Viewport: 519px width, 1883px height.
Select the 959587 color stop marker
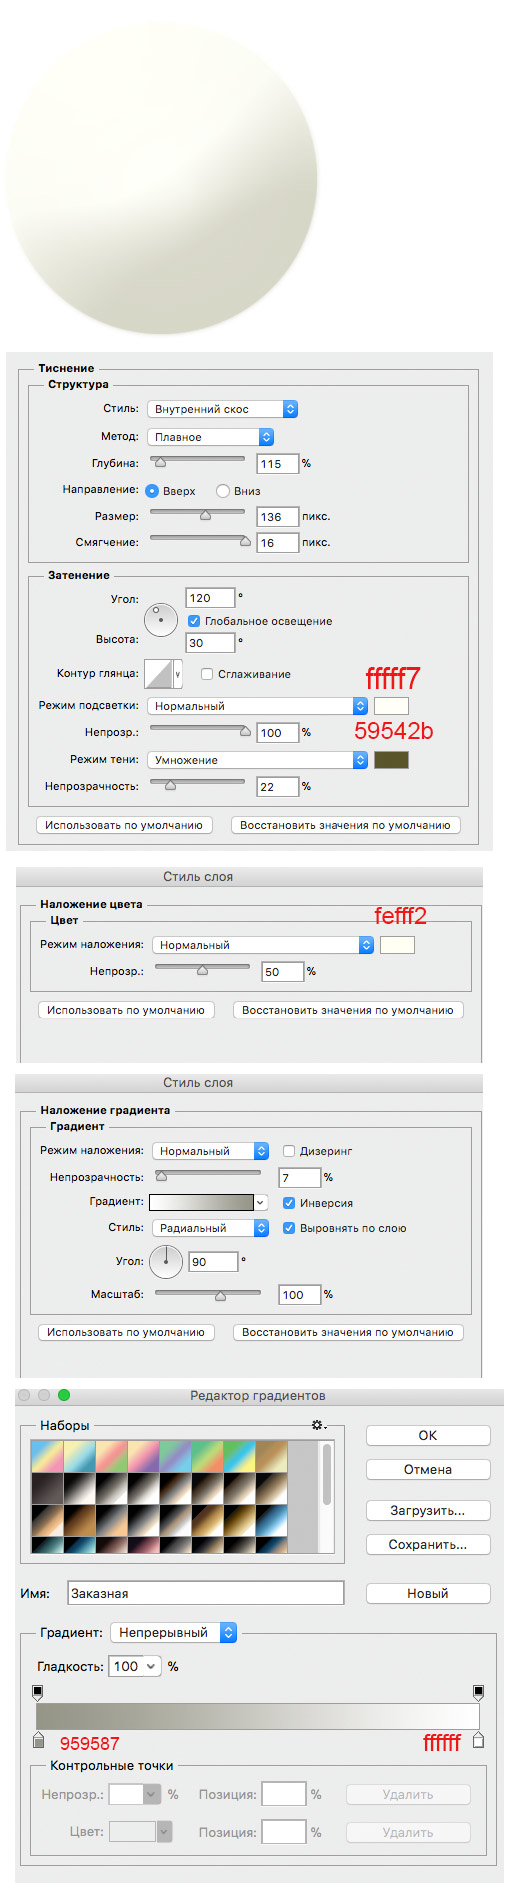pyautogui.click(x=38, y=1741)
